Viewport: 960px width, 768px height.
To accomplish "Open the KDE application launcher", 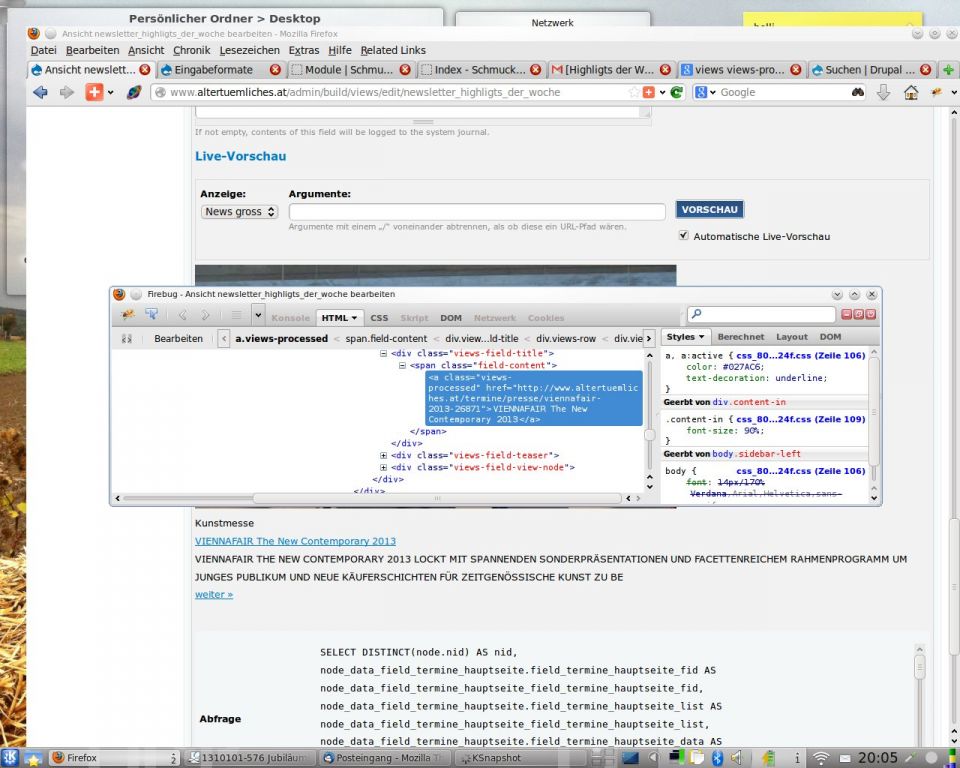I will coord(11,758).
